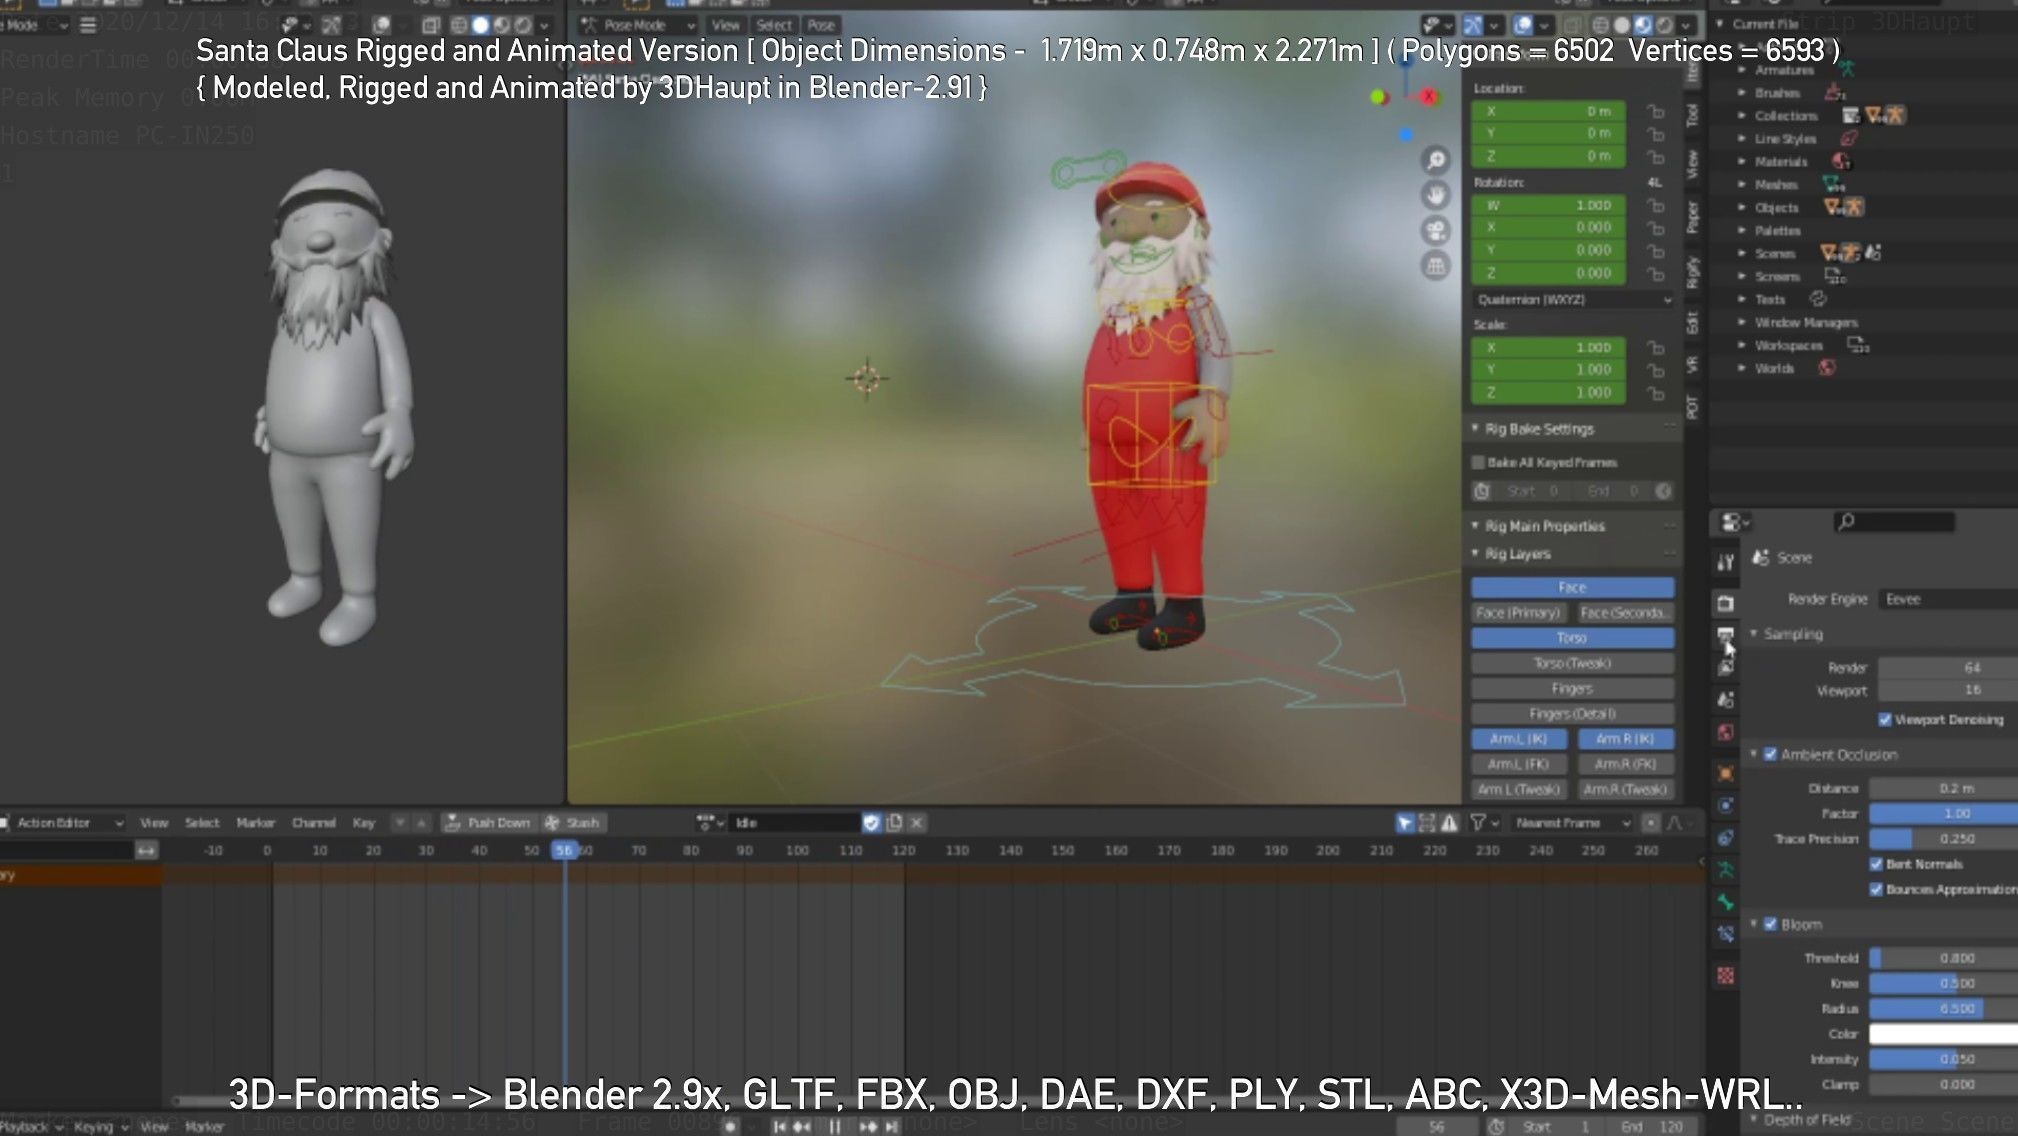Open the Pose menu in 3D viewport
Screen dimensions: 2018x1136
click(x=821, y=25)
